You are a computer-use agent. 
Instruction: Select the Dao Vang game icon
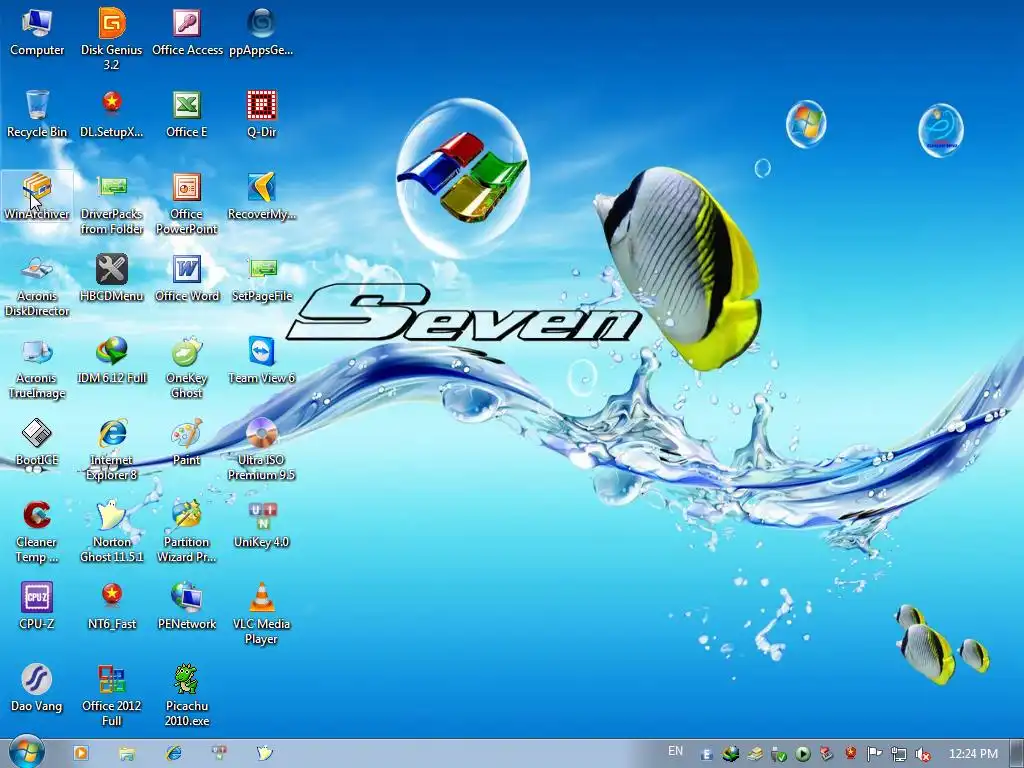(x=37, y=688)
